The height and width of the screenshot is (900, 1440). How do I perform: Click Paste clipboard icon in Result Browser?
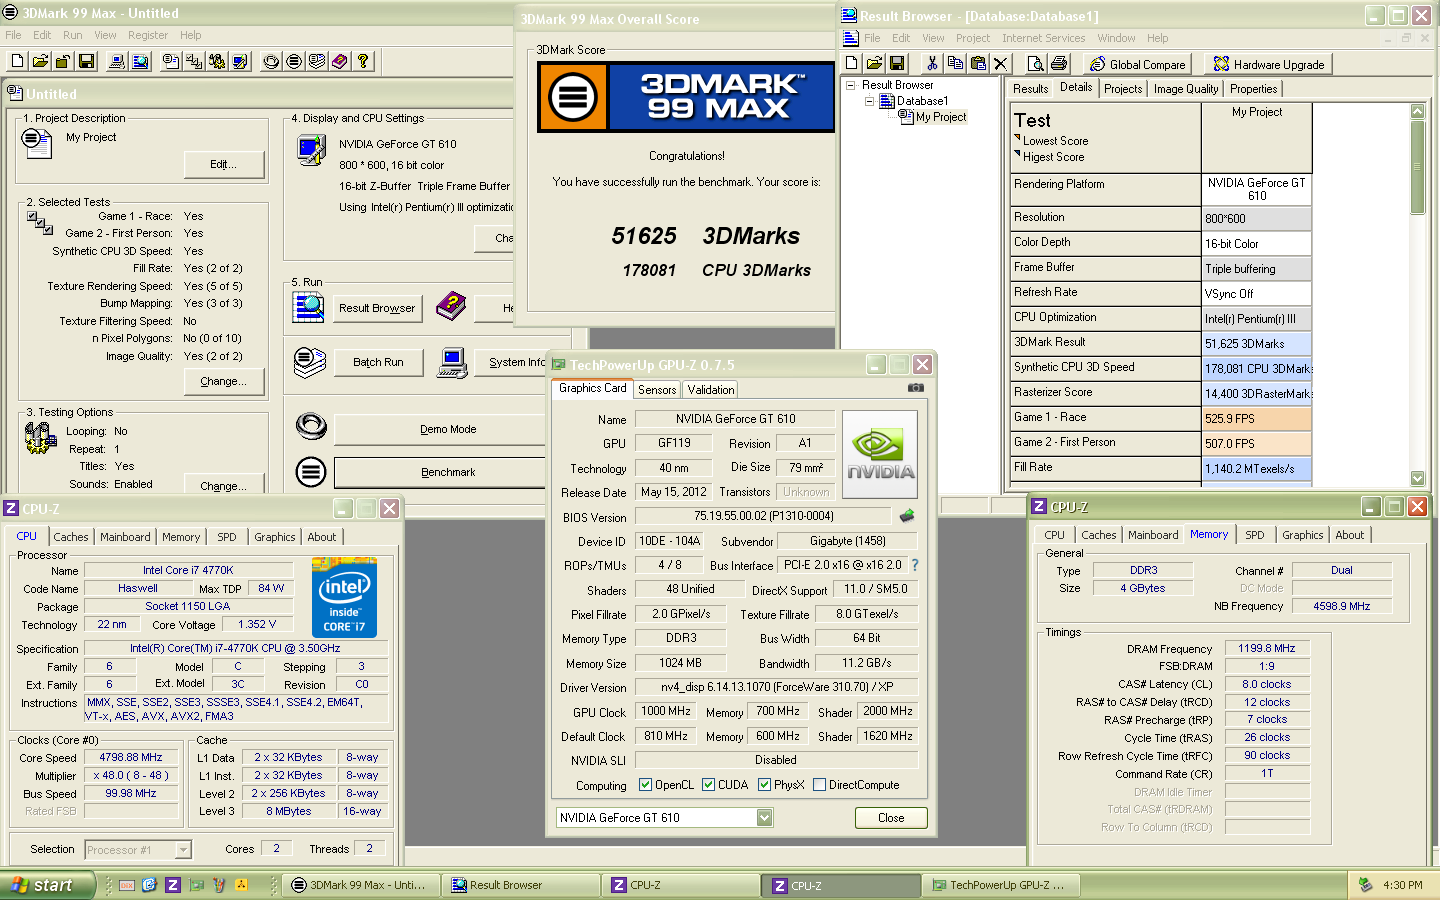tap(978, 63)
